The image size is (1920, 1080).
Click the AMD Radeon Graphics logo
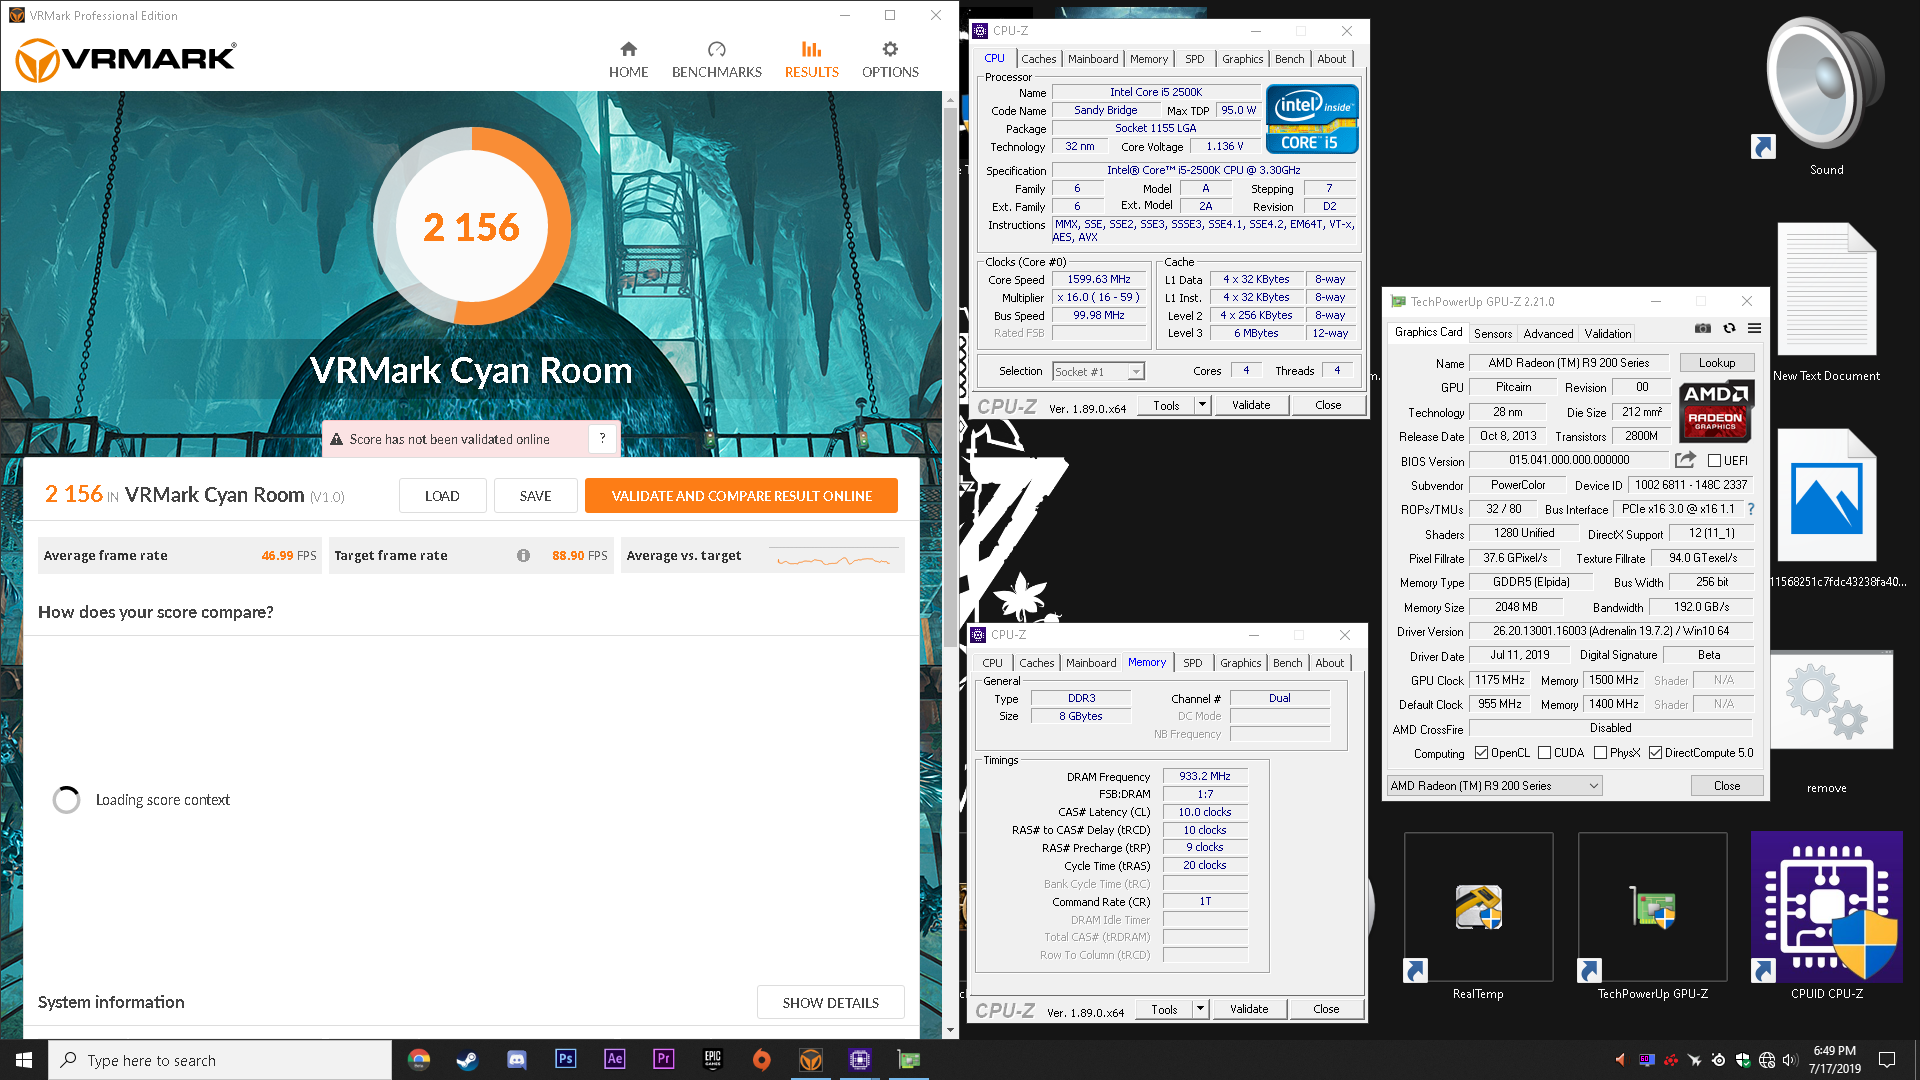(1716, 412)
